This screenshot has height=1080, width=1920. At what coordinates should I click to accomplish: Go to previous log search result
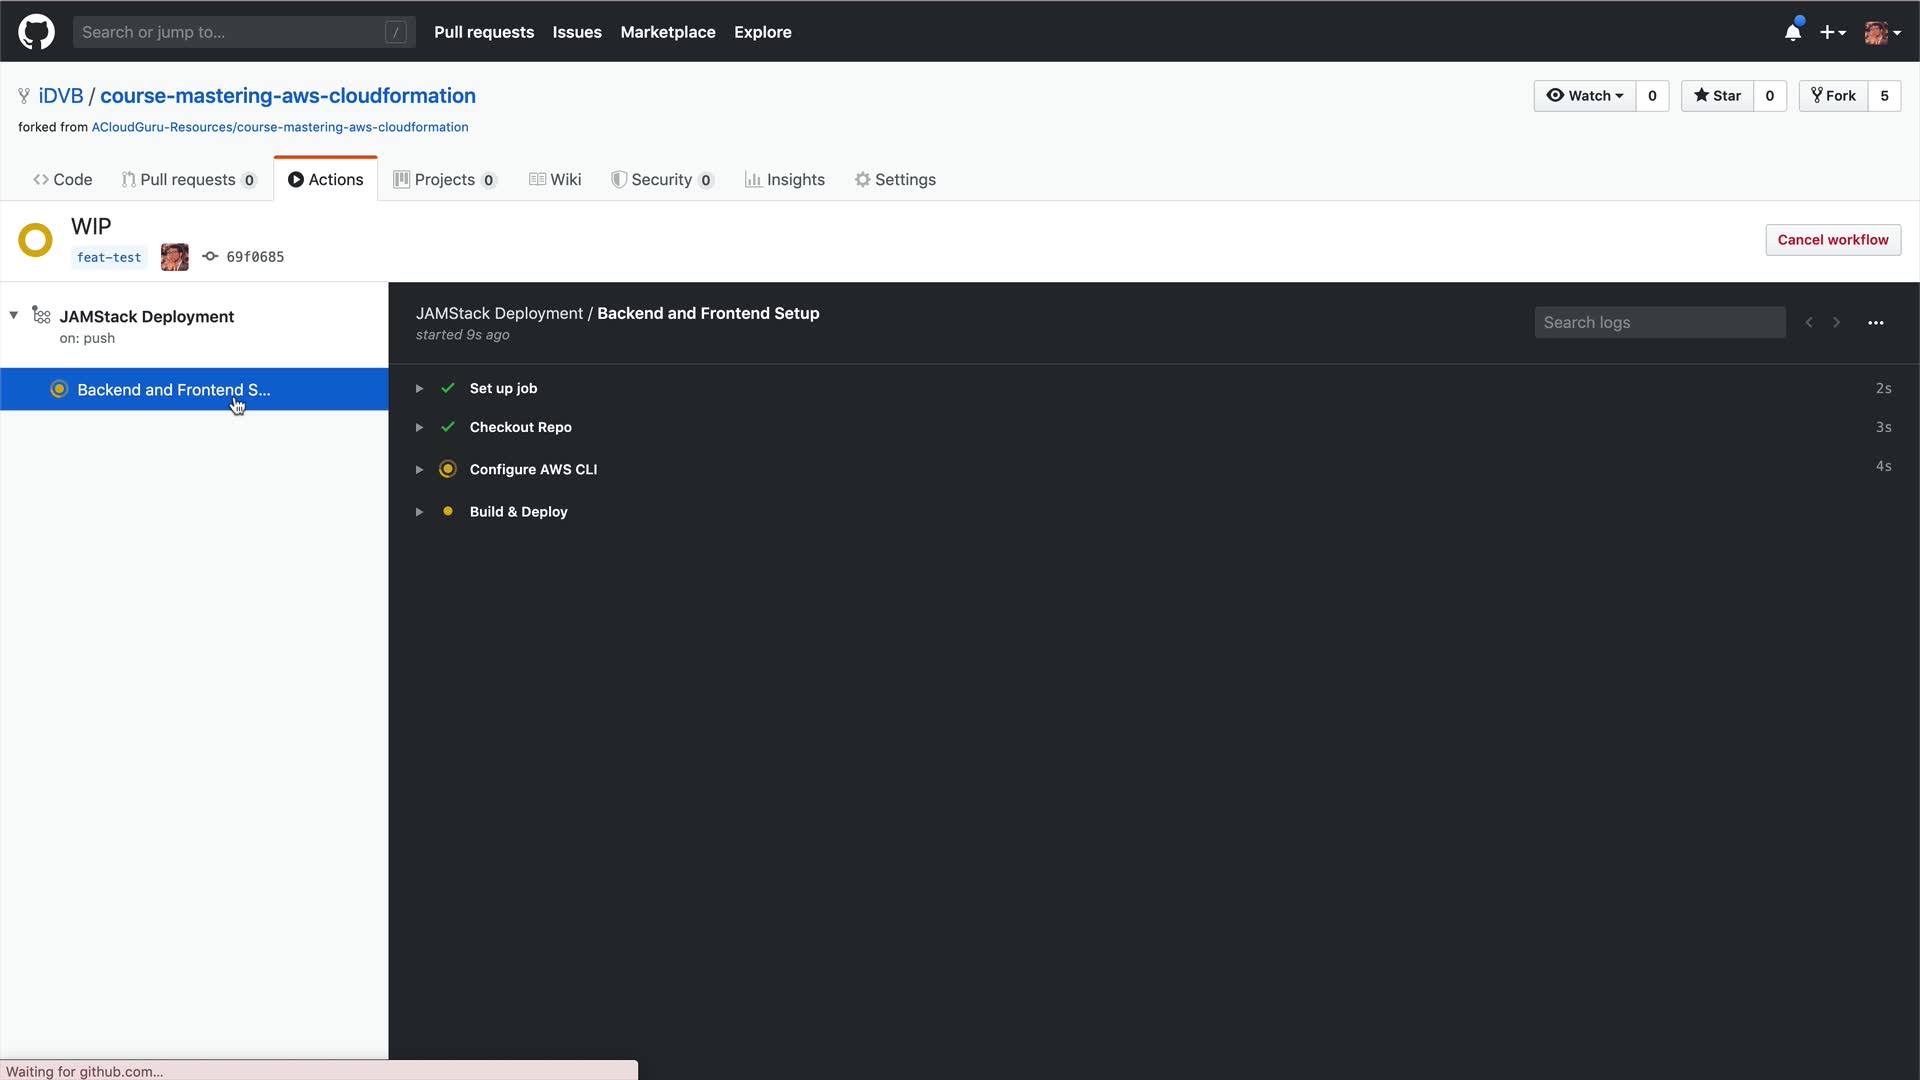(1808, 323)
